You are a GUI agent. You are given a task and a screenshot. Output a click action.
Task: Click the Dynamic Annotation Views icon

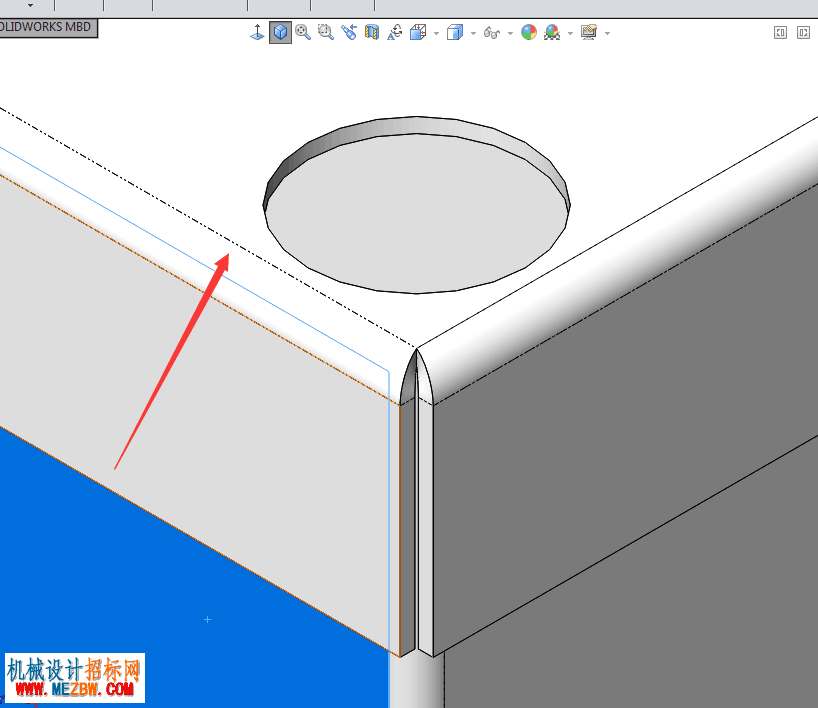click(395, 32)
